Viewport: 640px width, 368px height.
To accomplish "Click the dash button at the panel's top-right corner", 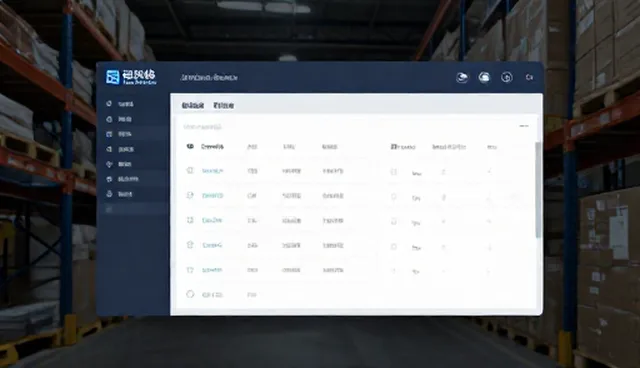I will (524, 126).
